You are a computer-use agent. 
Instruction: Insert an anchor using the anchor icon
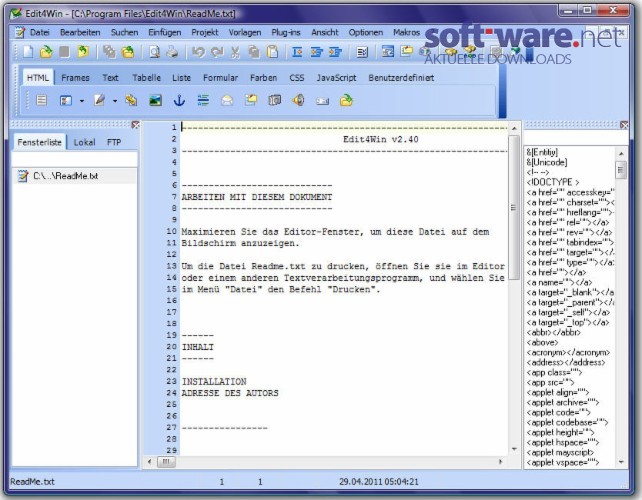tap(179, 100)
